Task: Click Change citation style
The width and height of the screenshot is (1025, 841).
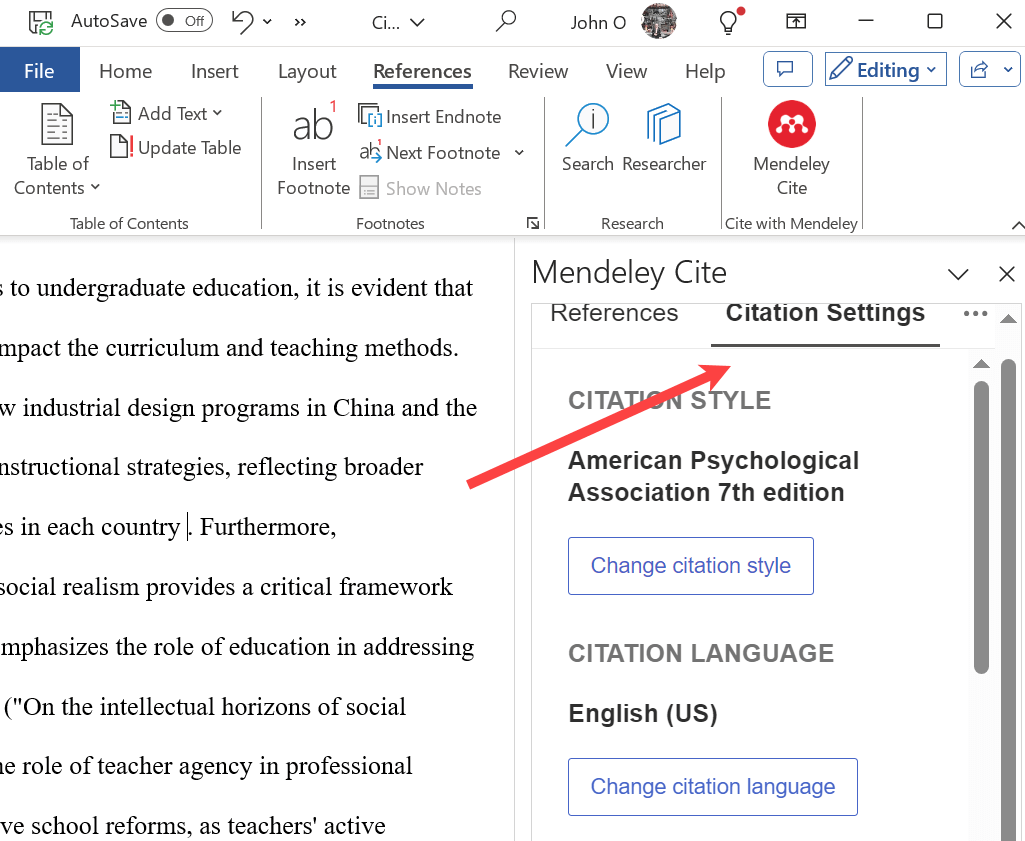Action: (x=690, y=565)
